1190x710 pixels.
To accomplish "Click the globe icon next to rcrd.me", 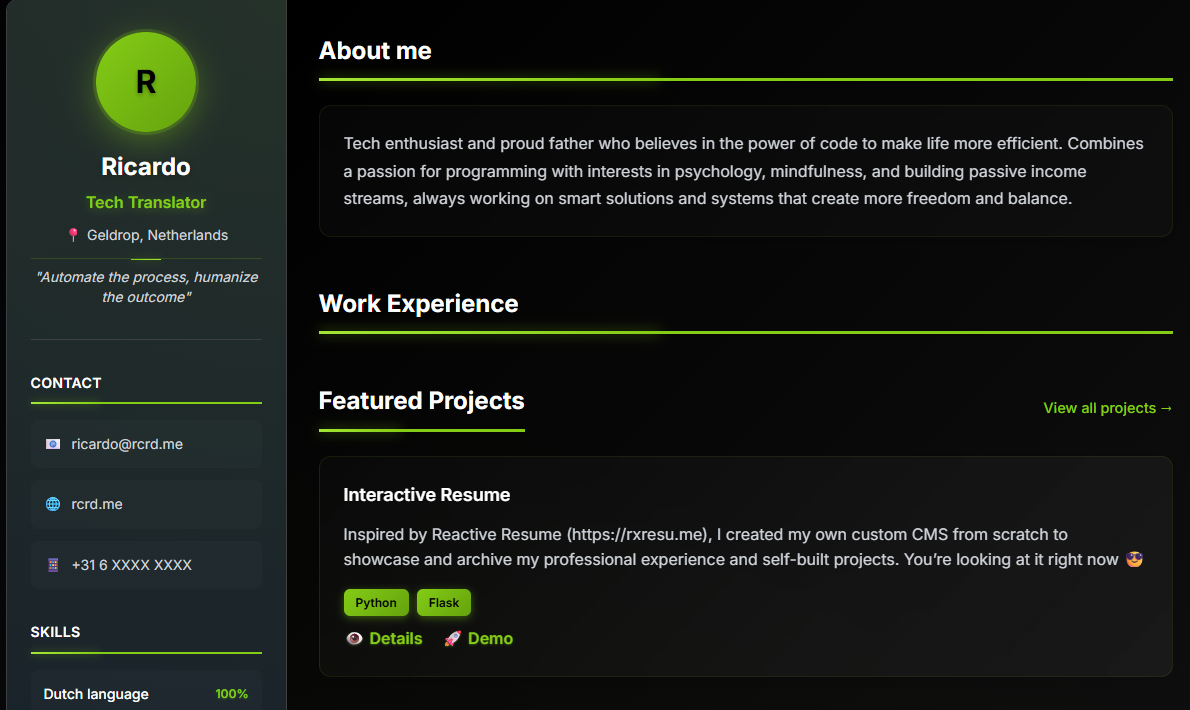I will tap(53, 504).
